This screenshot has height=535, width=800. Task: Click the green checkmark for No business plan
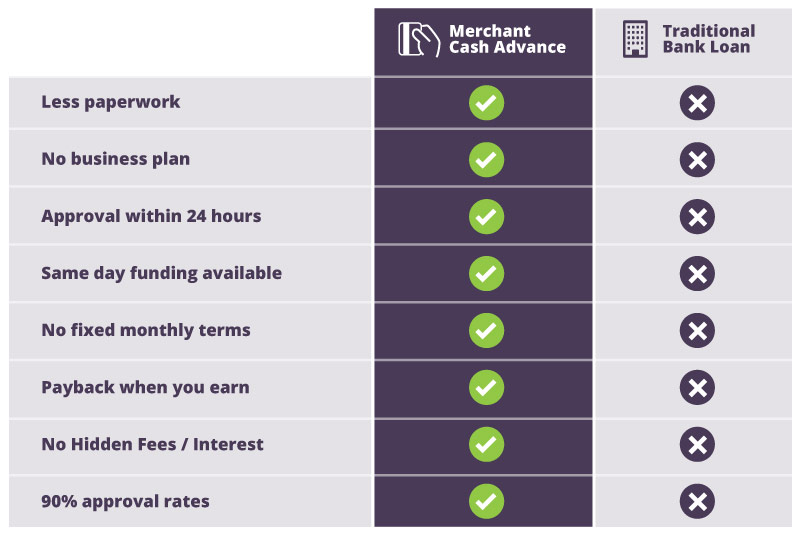(486, 160)
